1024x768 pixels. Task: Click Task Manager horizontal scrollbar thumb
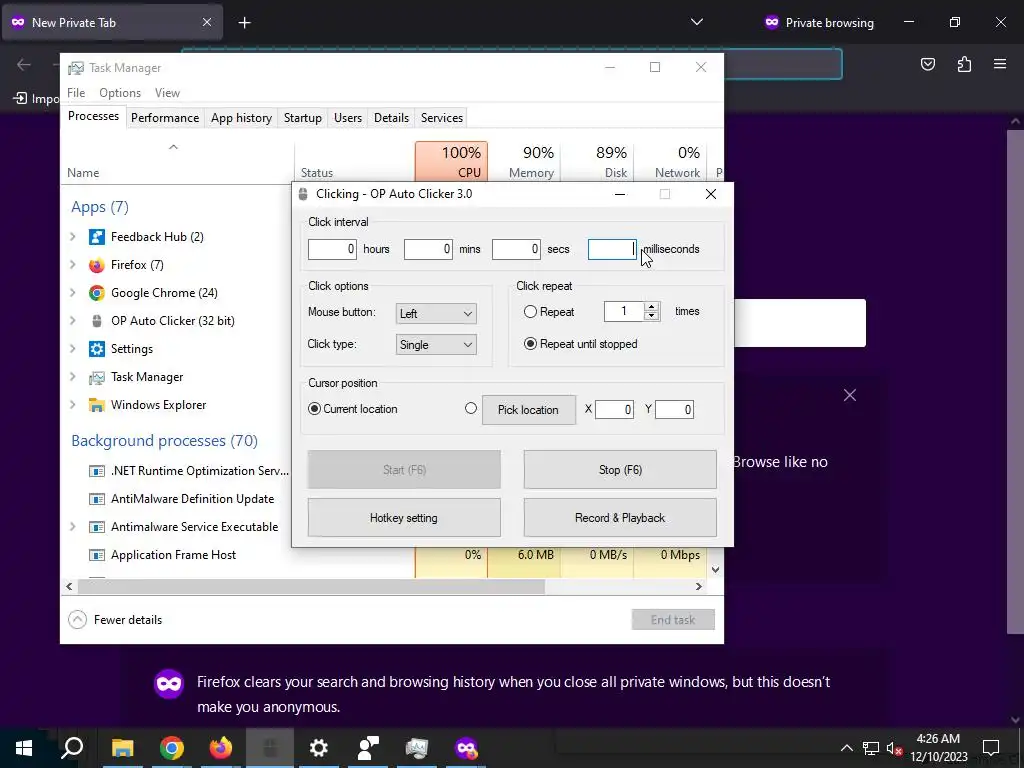[311, 586]
